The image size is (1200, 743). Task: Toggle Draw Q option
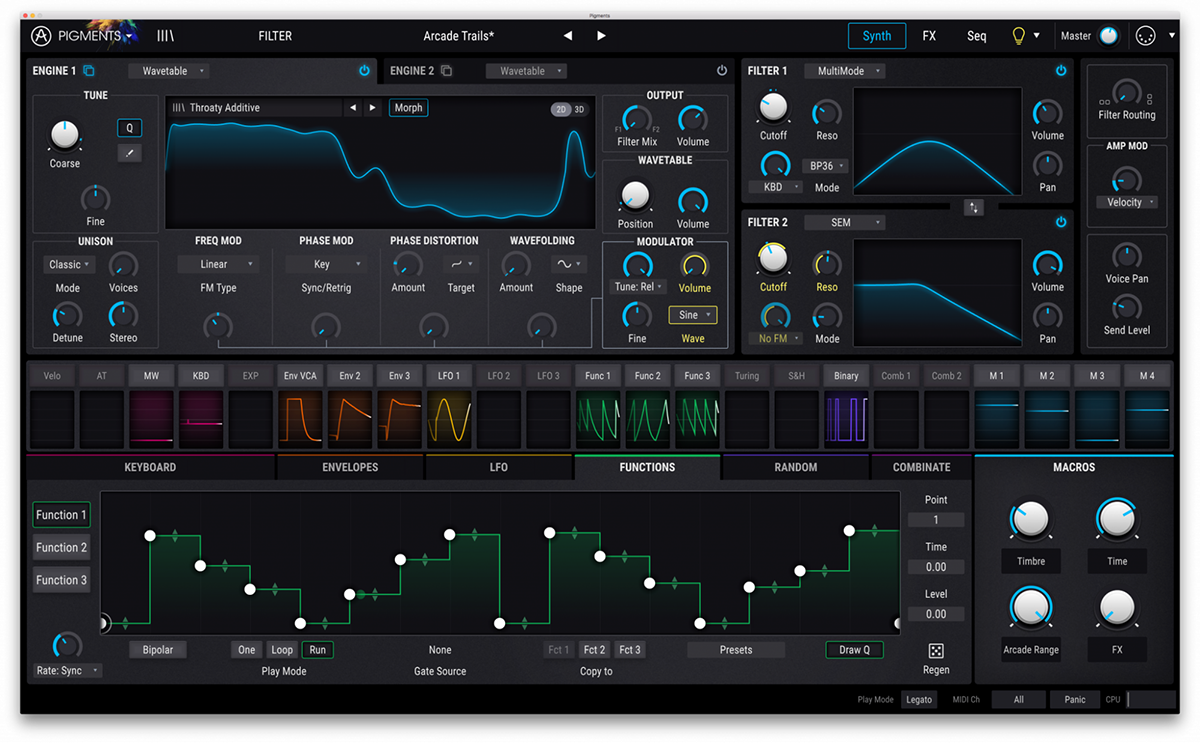click(854, 650)
